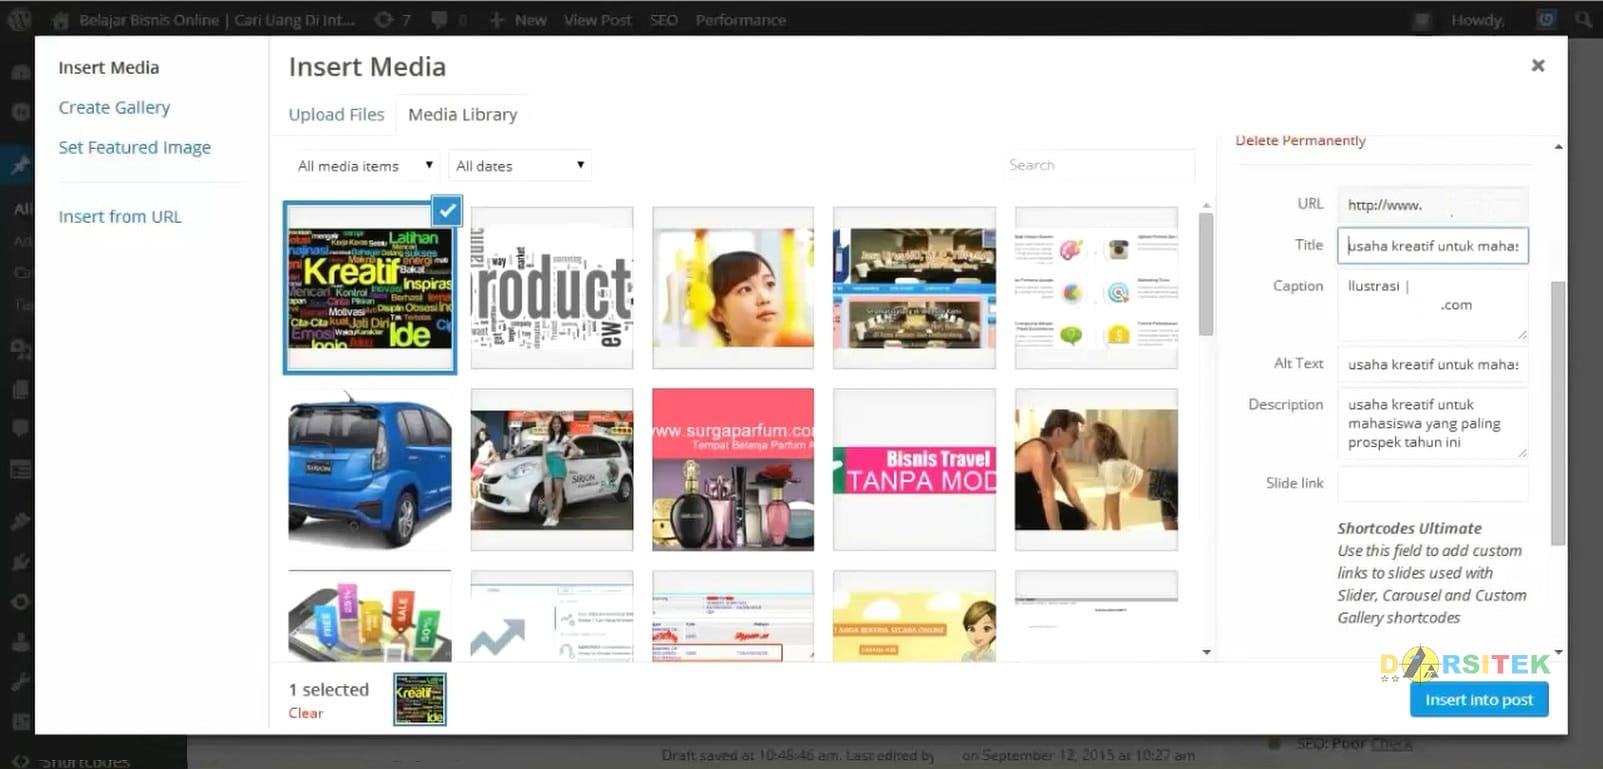
Task: Select the Kreatif word cloud thumbnail
Action: point(370,288)
